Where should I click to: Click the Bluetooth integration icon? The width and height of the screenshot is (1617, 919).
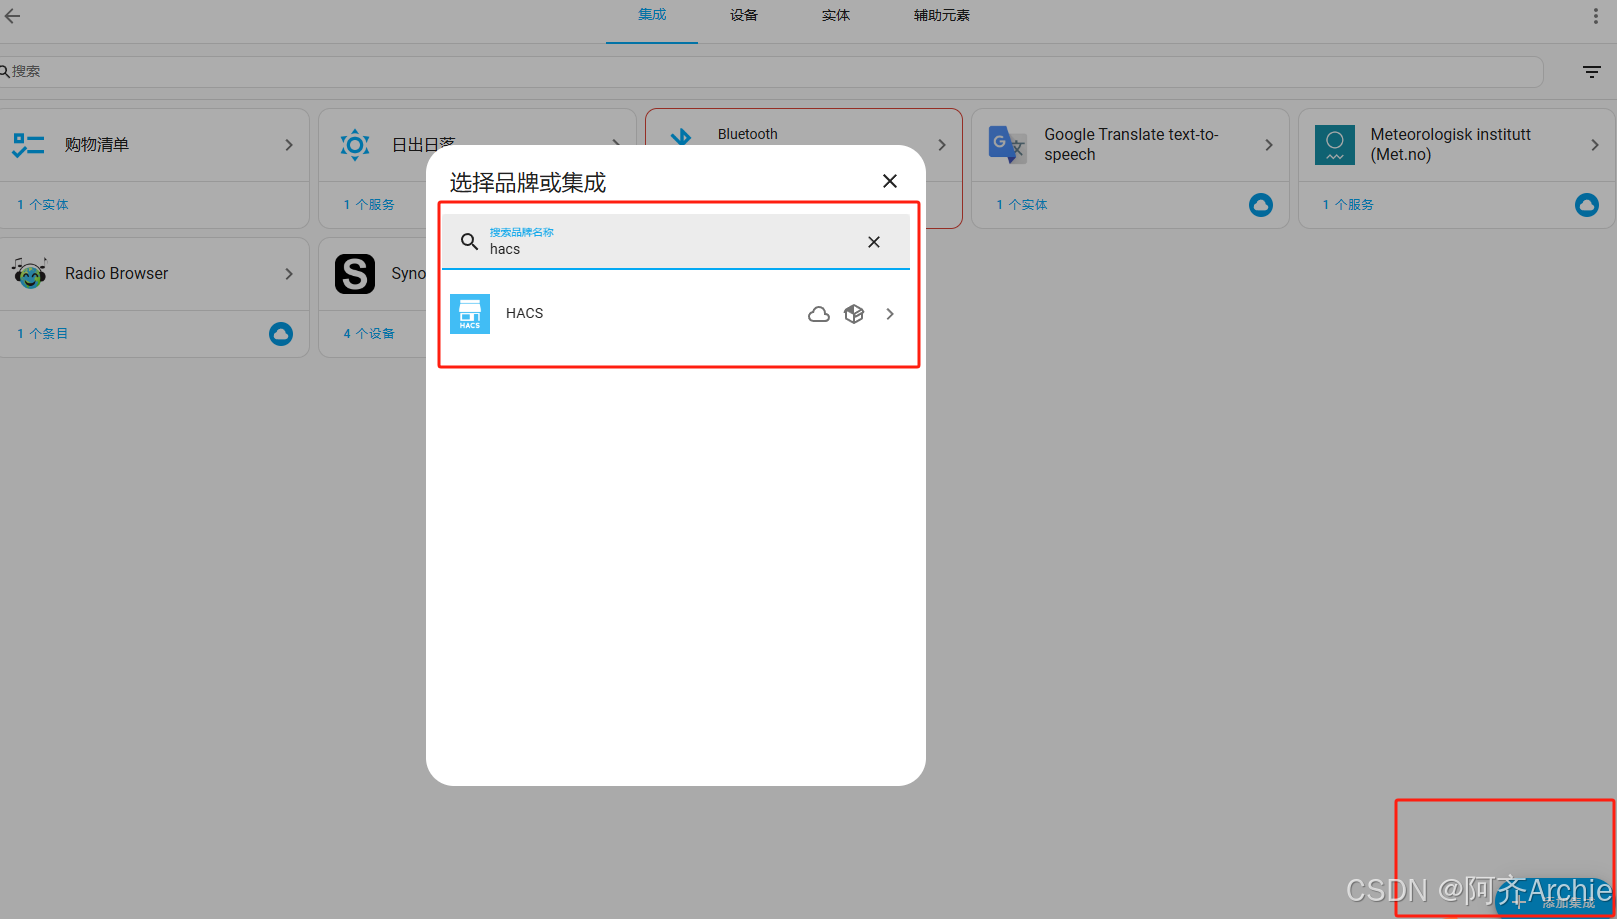681,137
